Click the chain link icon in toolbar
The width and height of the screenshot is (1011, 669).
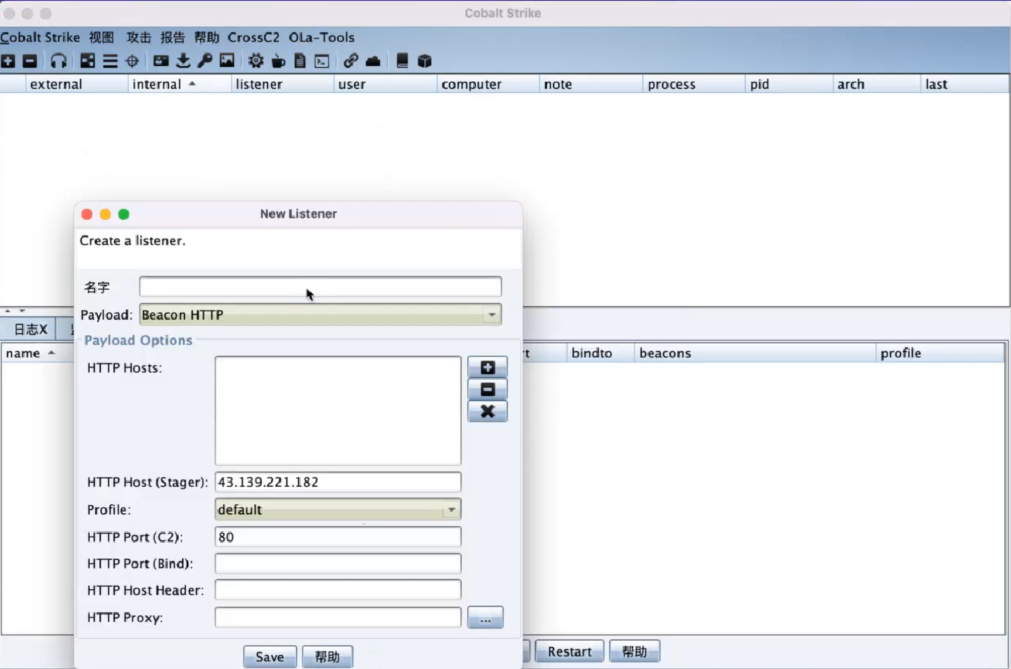(351, 61)
